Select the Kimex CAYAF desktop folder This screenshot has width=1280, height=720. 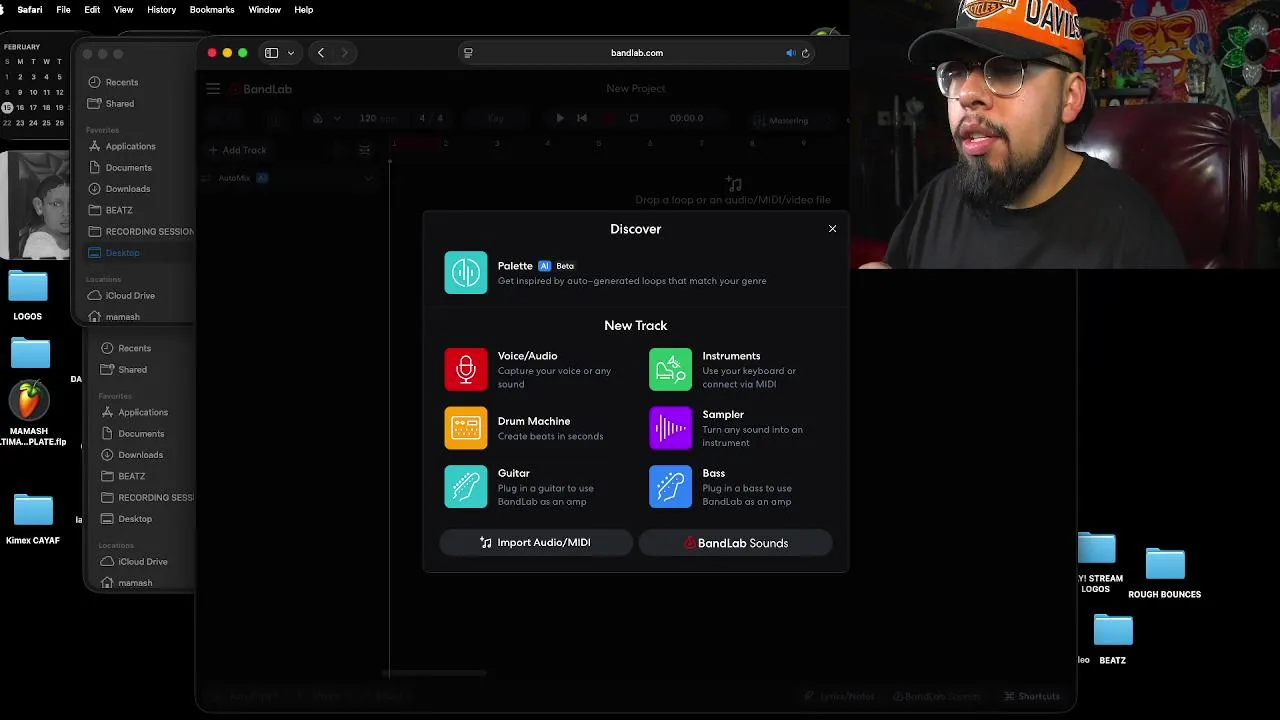[x=33, y=510]
